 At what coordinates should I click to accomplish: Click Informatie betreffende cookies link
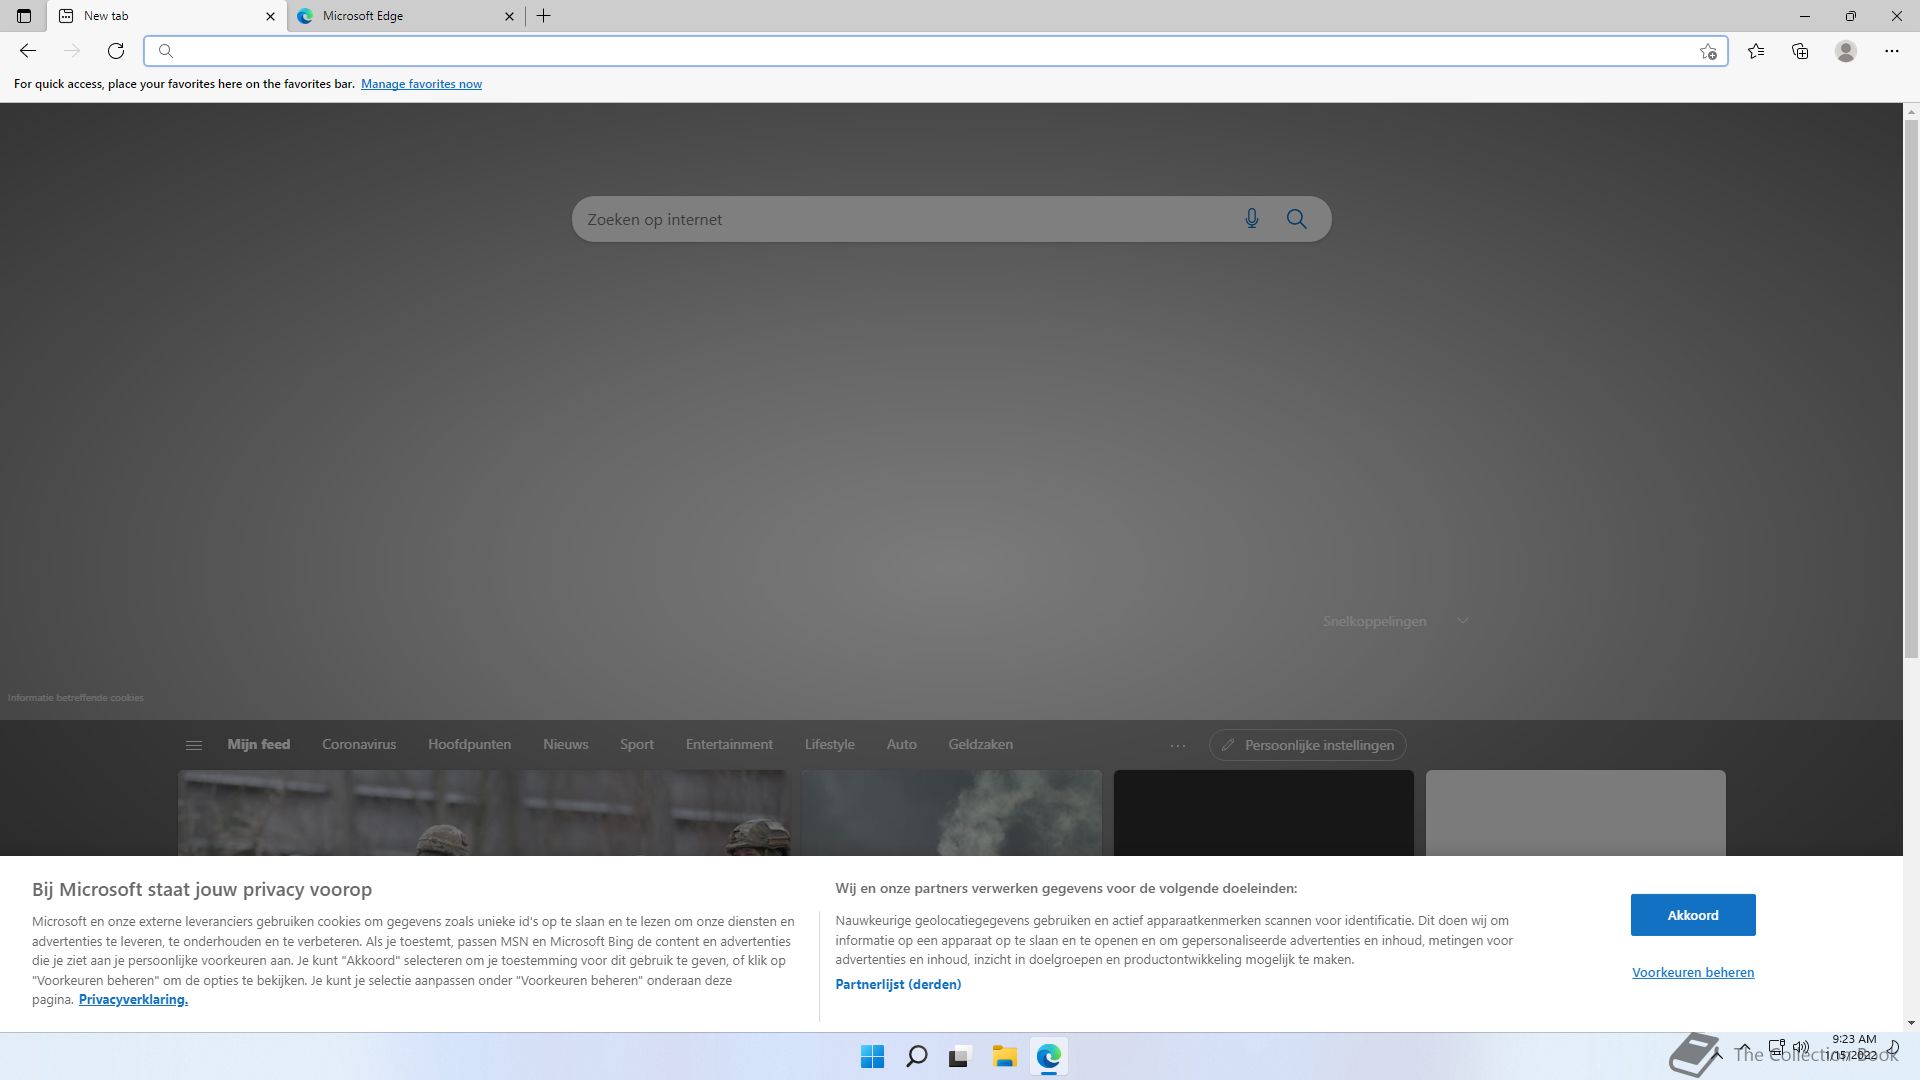coord(76,697)
